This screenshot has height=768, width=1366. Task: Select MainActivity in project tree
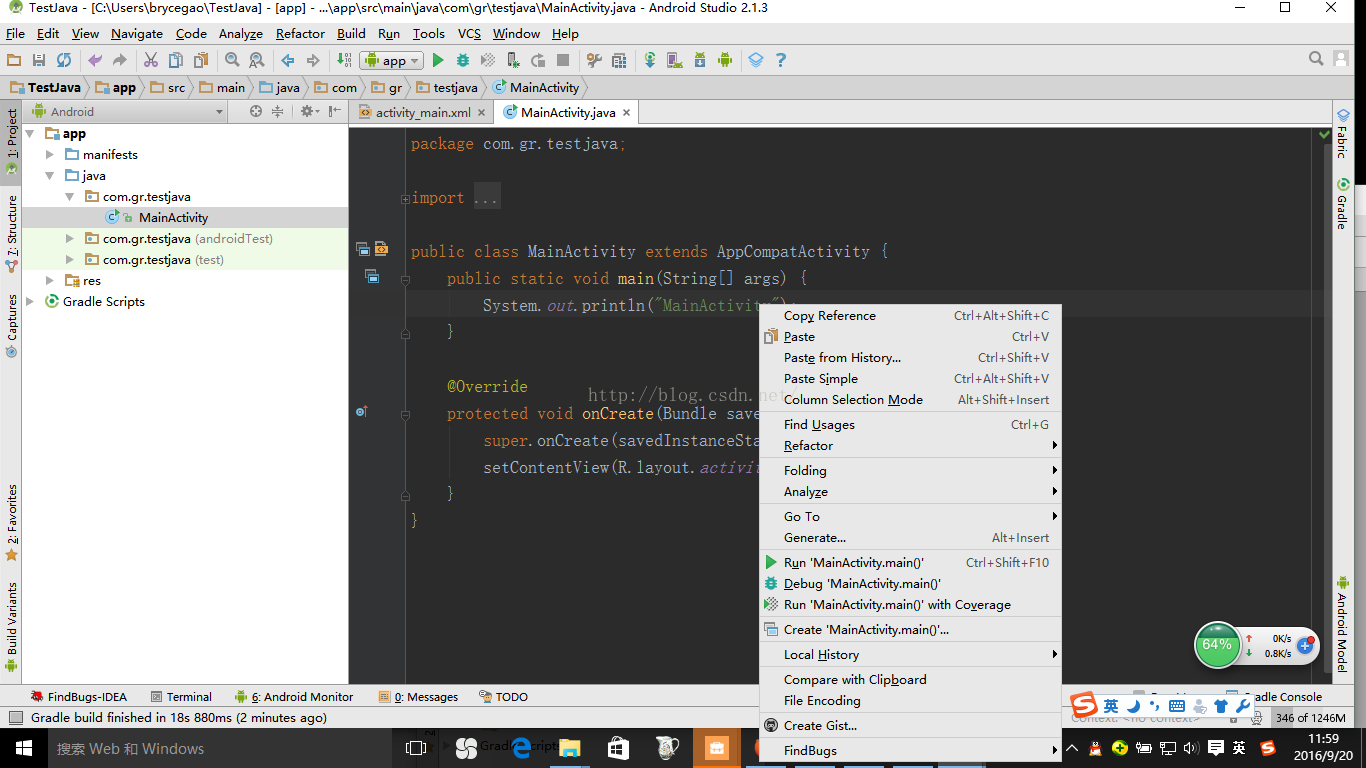(173, 218)
